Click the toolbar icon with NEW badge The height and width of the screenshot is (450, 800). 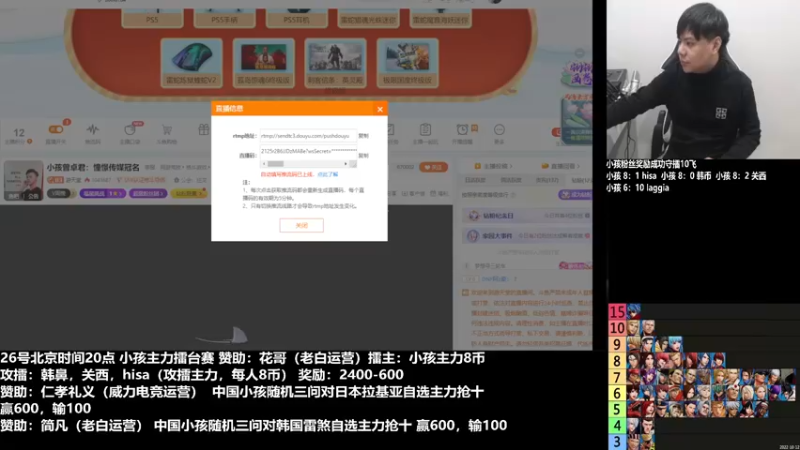pyautogui.click(x=130, y=130)
